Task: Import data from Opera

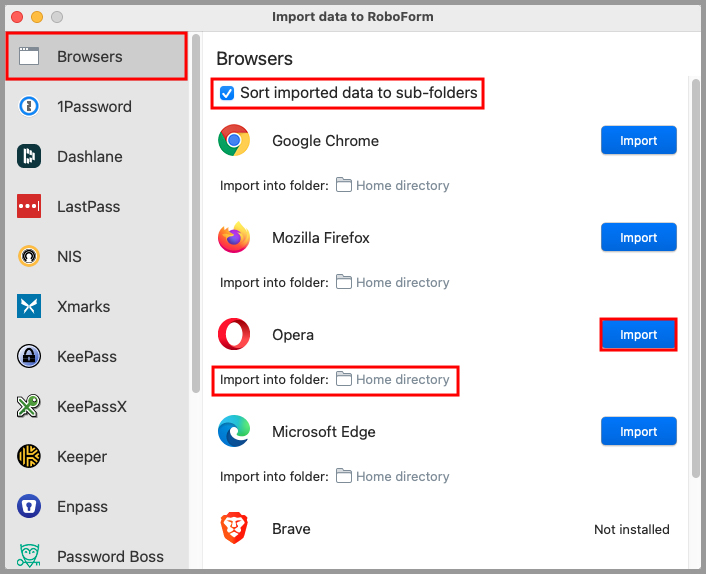Action: click(x=638, y=334)
